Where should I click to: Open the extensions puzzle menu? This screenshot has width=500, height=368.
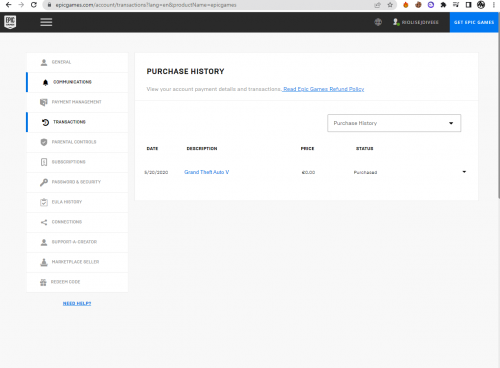(443, 5)
